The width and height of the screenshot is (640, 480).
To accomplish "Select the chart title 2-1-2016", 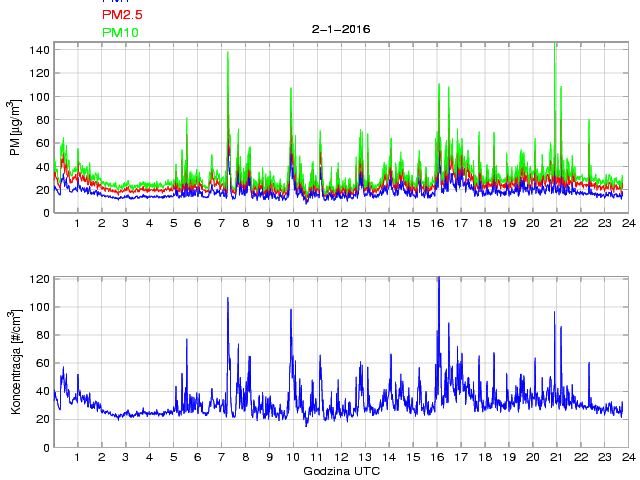I will point(341,29).
